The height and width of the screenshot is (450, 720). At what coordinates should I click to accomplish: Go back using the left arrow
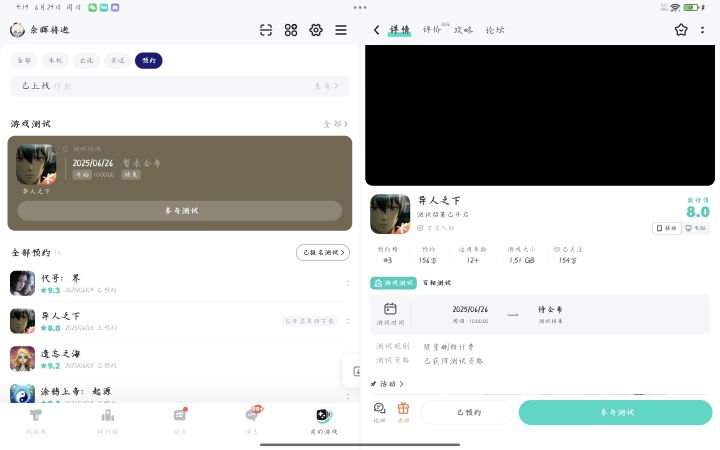pos(377,30)
